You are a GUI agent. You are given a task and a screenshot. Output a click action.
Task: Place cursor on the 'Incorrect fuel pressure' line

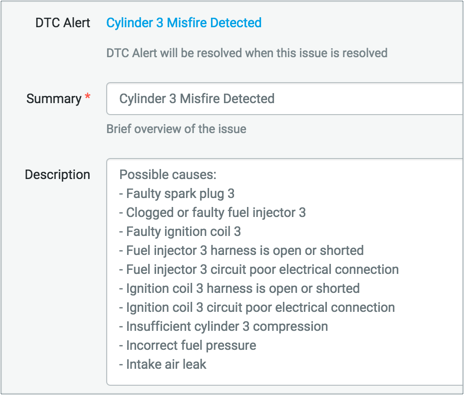coord(188,346)
